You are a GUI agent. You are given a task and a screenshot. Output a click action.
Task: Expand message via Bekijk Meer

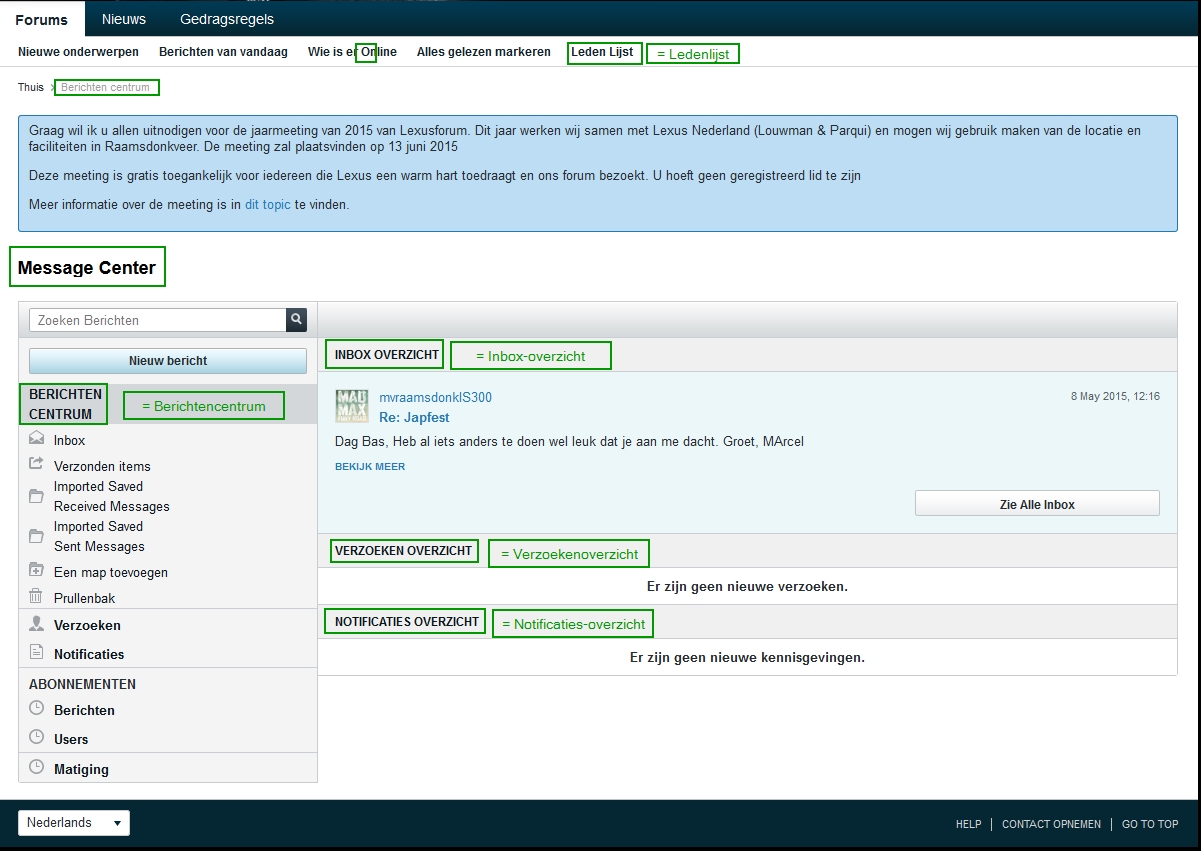[x=370, y=467]
